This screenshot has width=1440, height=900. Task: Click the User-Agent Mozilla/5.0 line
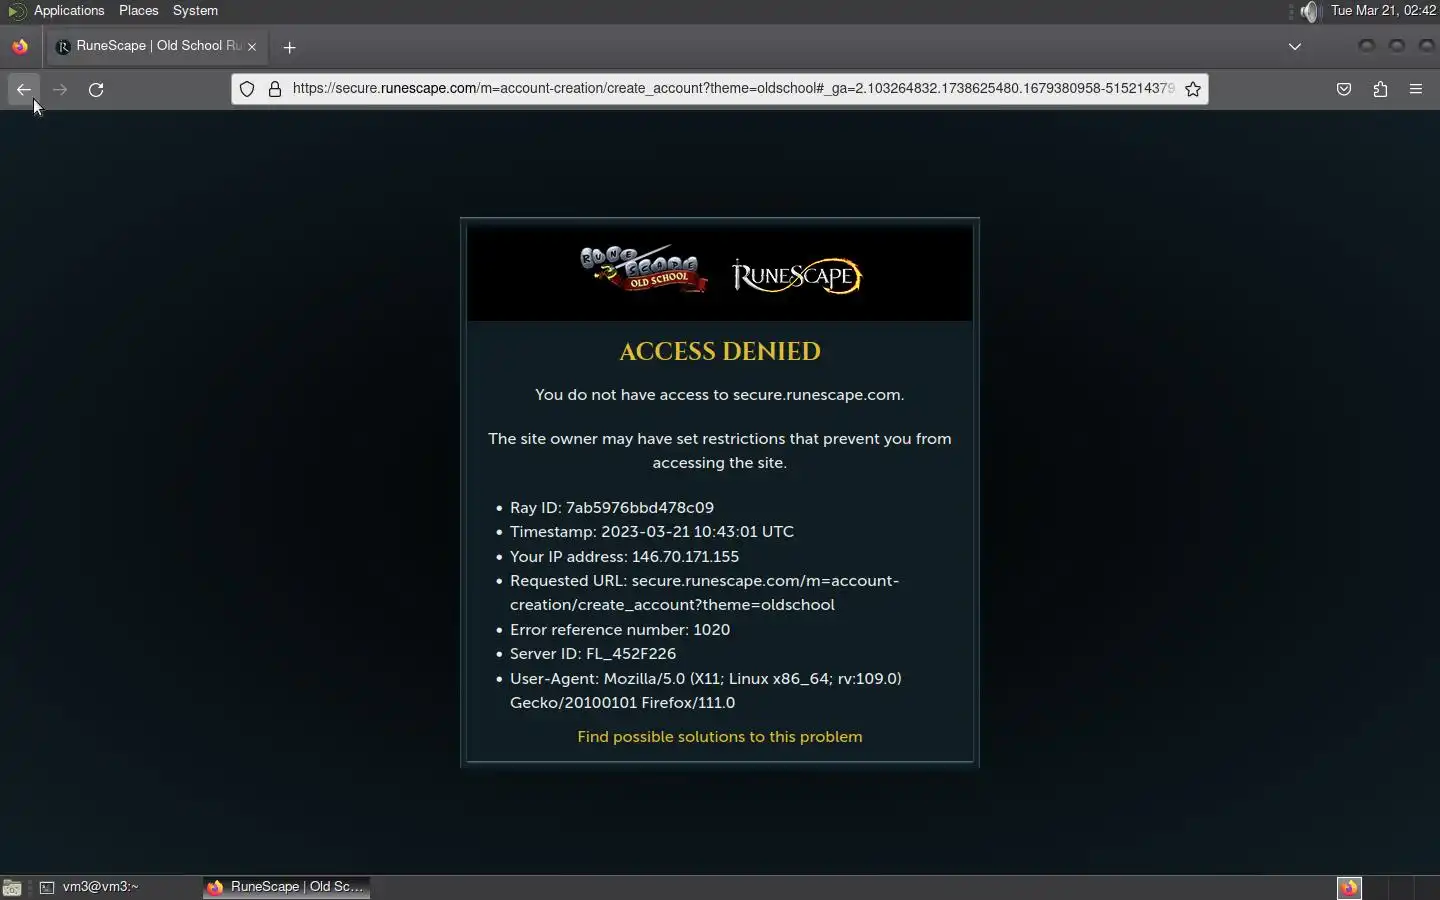[706, 691]
